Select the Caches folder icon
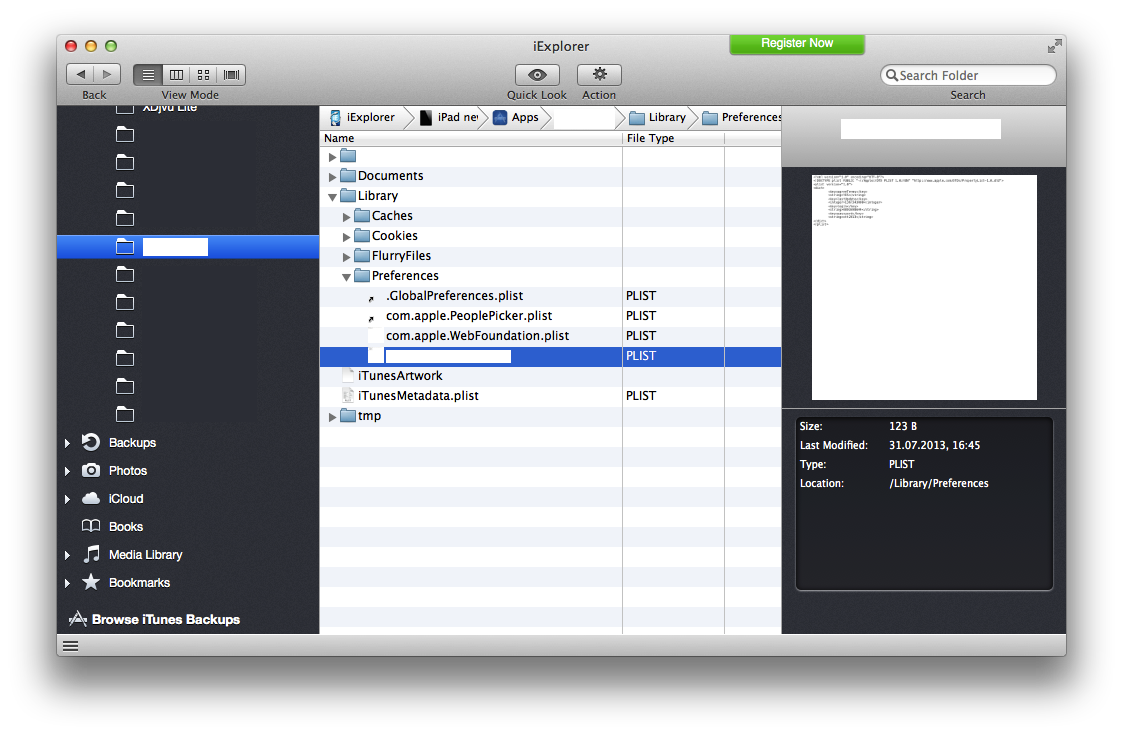 pyautogui.click(x=362, y=216)
